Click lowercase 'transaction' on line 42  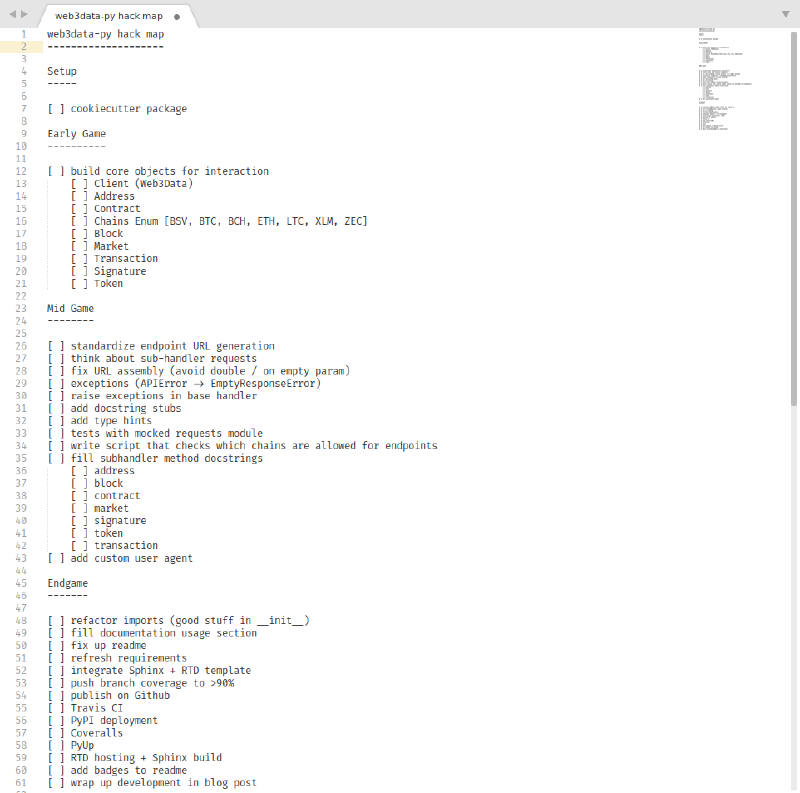click(126, 546)
